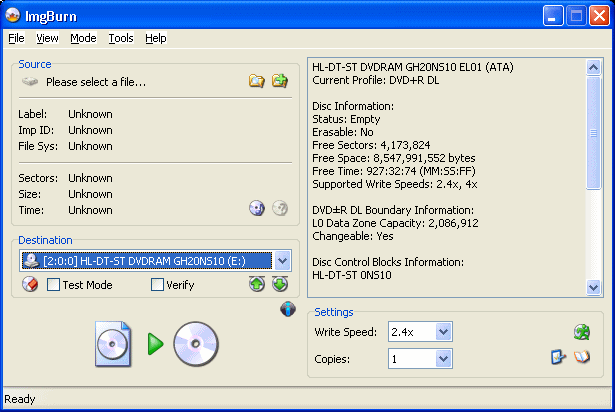Click the 'L0 Data Zone Capacity: 2,086,912' line
Screen dimensions: 615x412
[395, 223]
